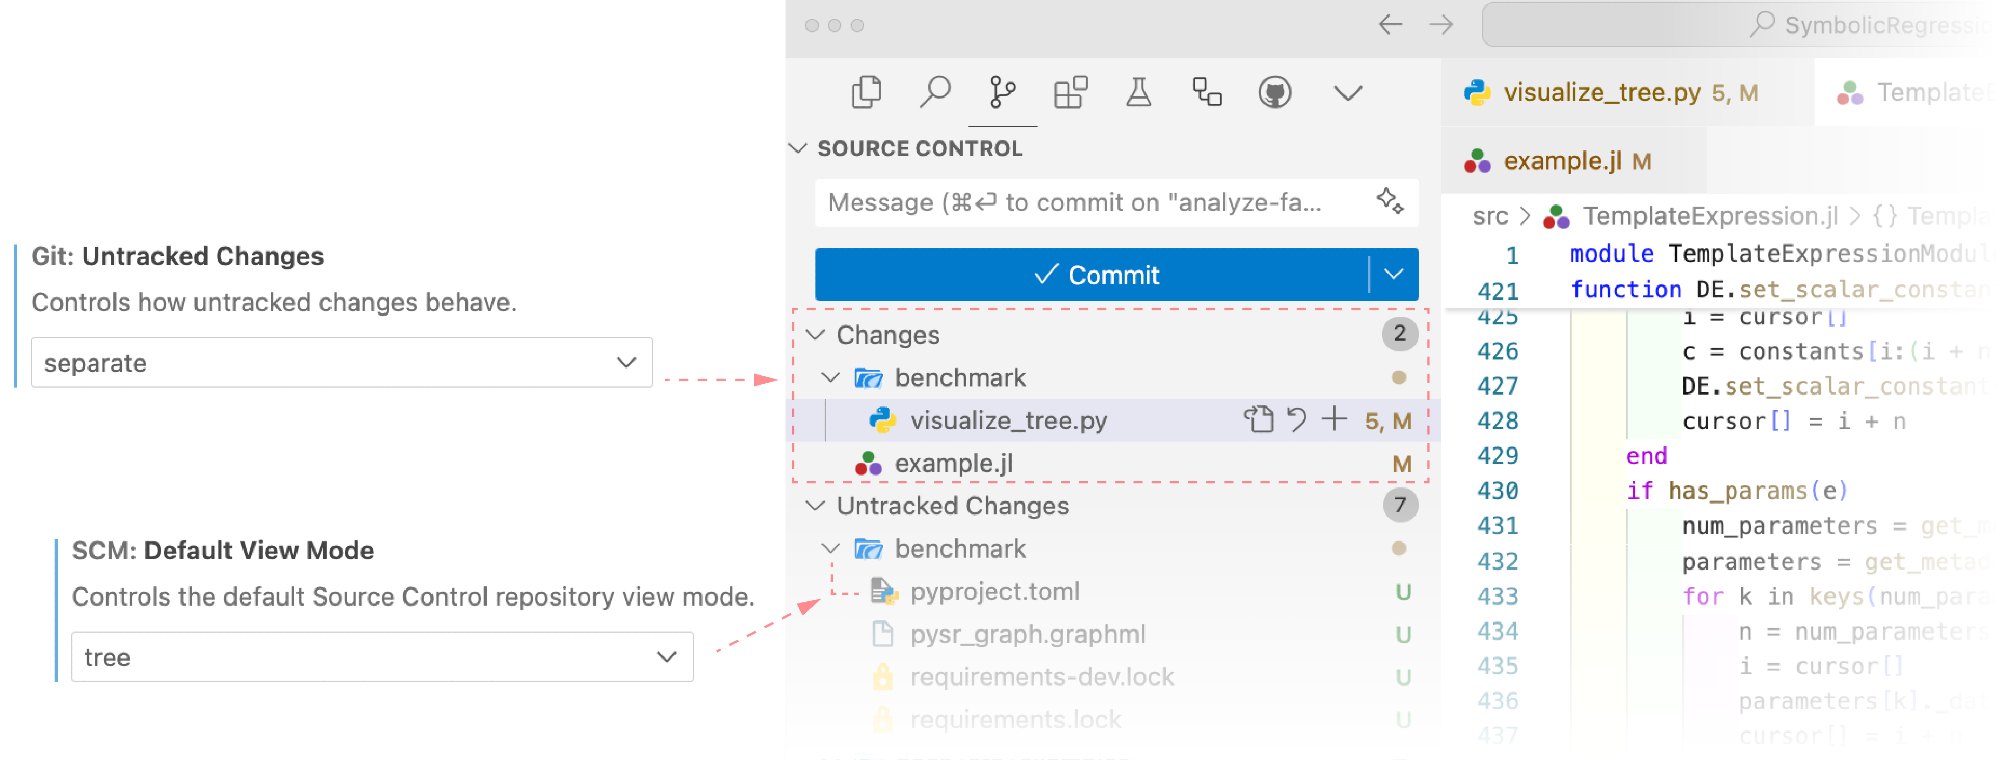Image resolution: width=2000 pixels, height=760 pixels.
Task: Switch to the visualize_tree.py editor tab
Action: point(1600,93)
